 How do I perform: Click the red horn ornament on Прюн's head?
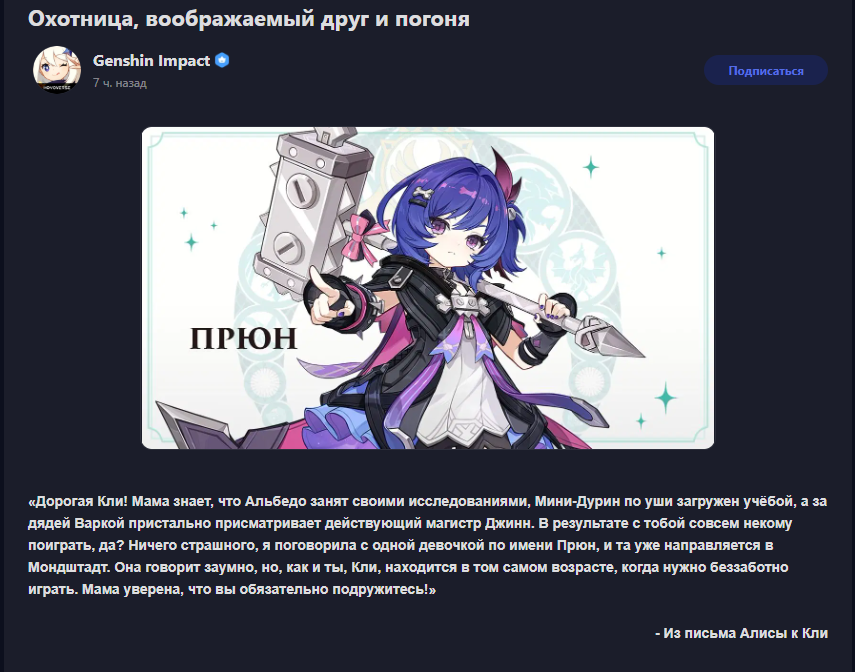505,173
